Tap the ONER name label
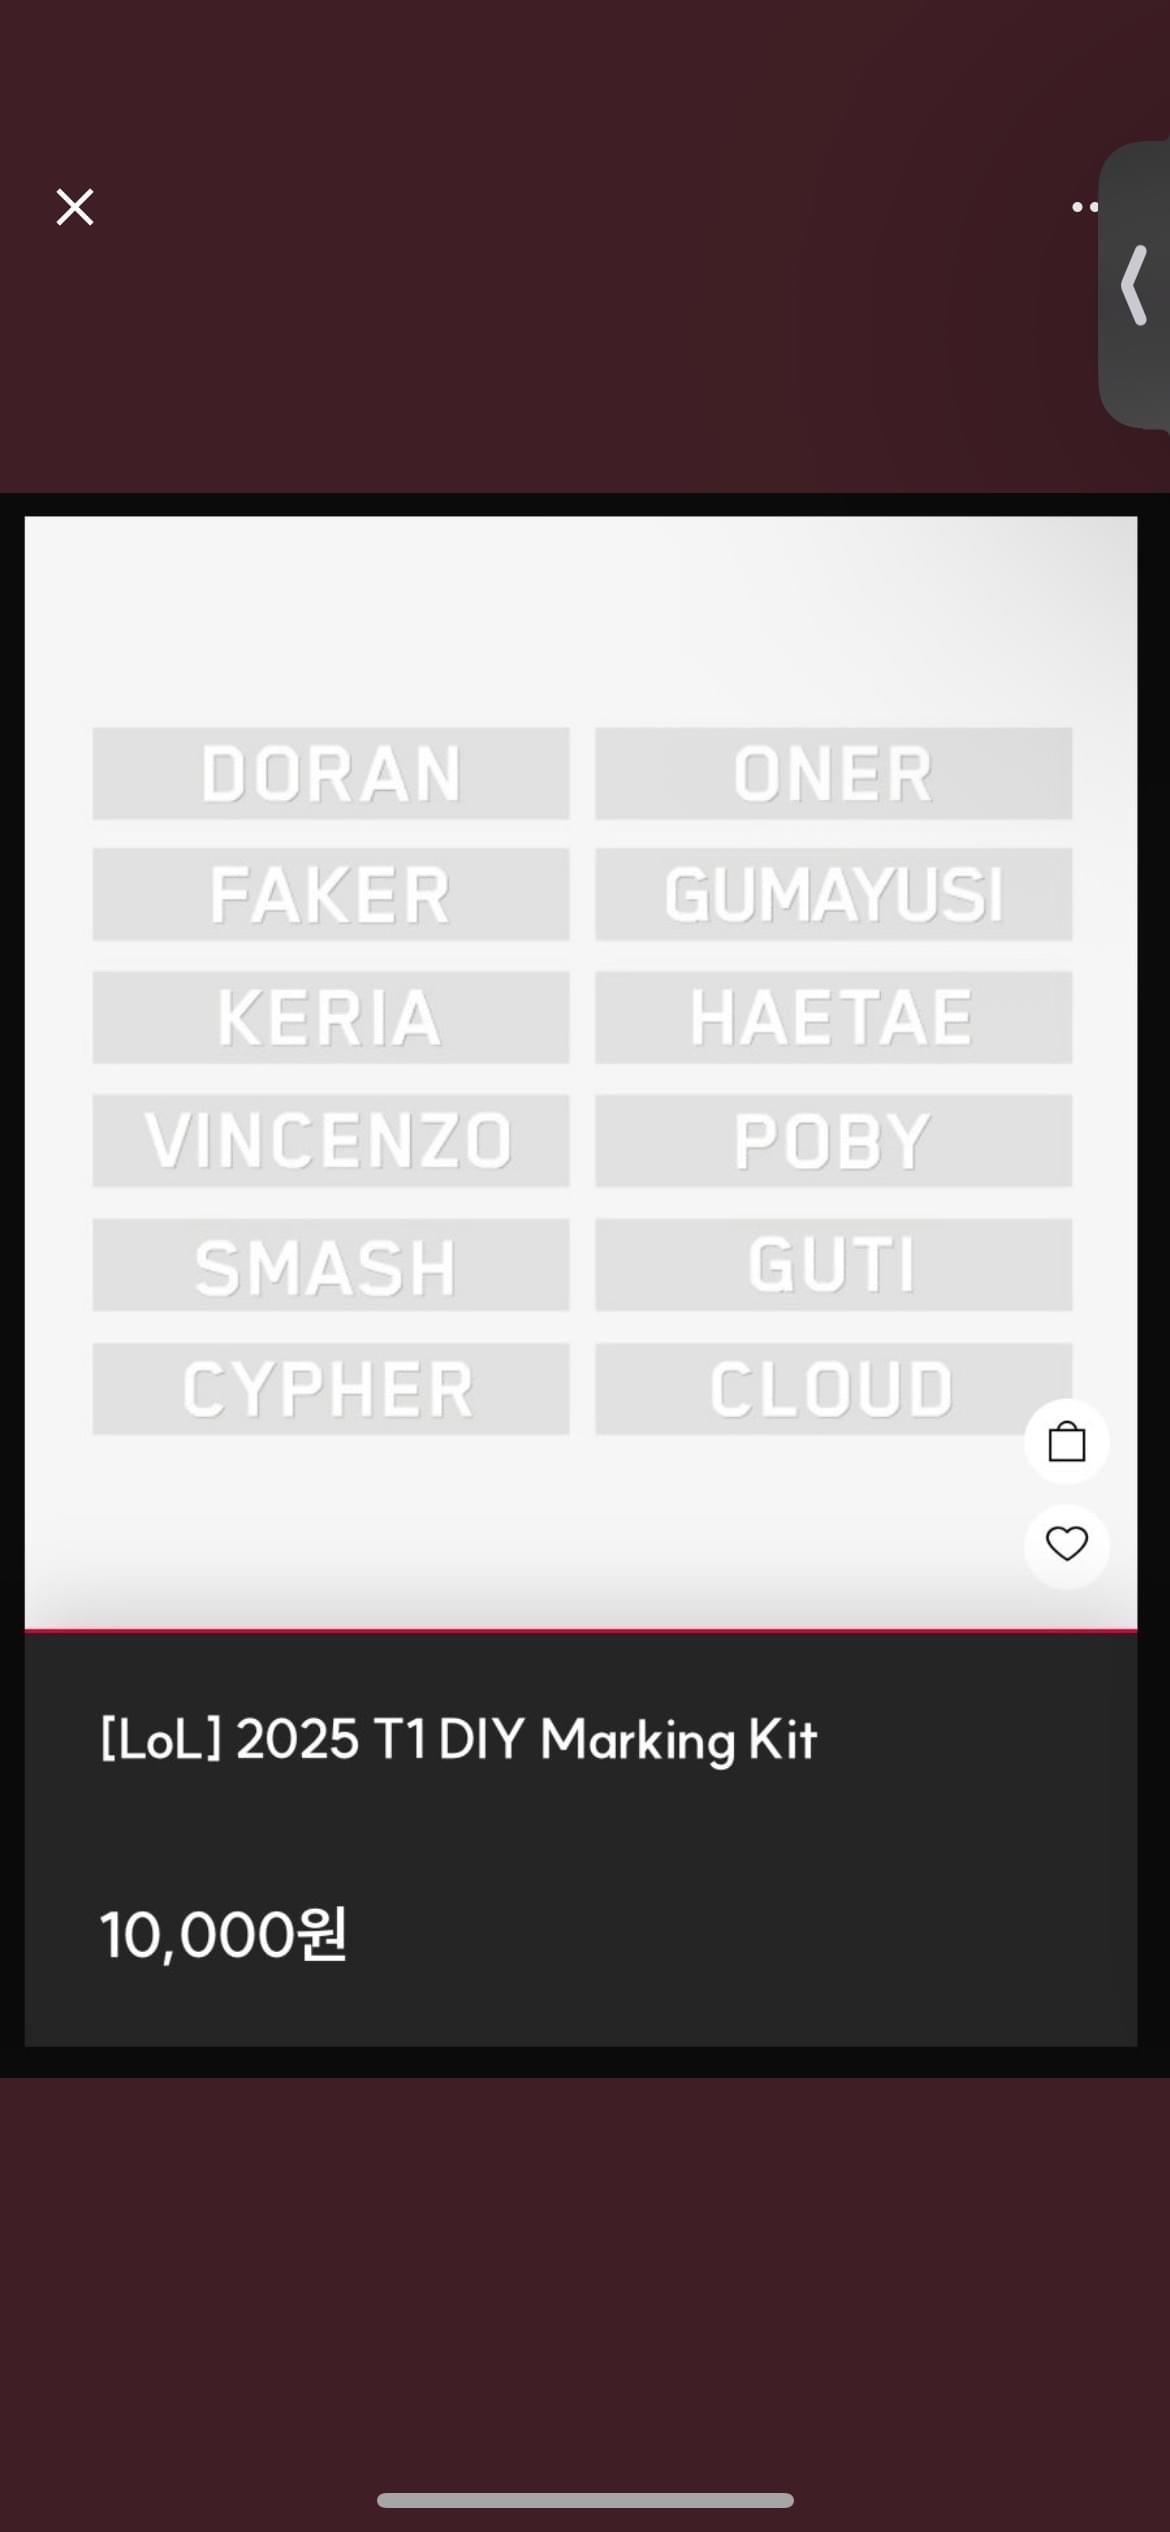This screenshot has height=2532, width=1170. (834, 774)
